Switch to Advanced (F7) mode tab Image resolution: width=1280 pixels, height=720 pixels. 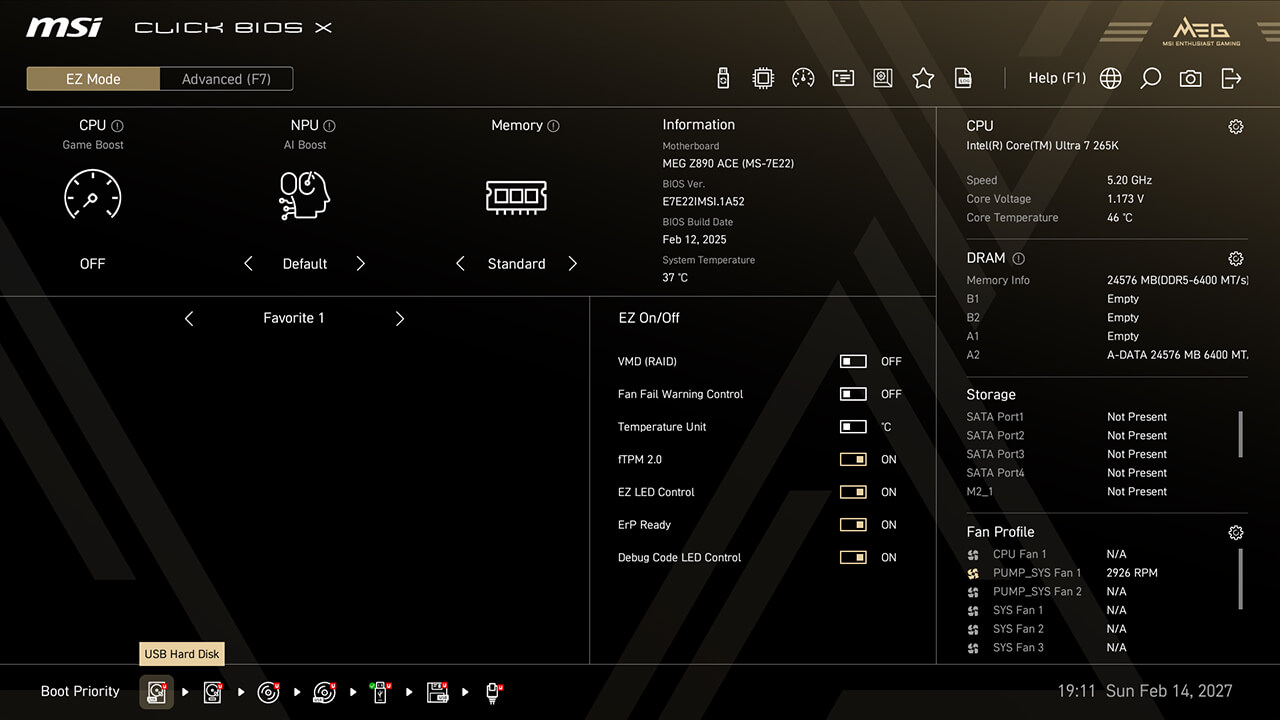pos(226,79)
